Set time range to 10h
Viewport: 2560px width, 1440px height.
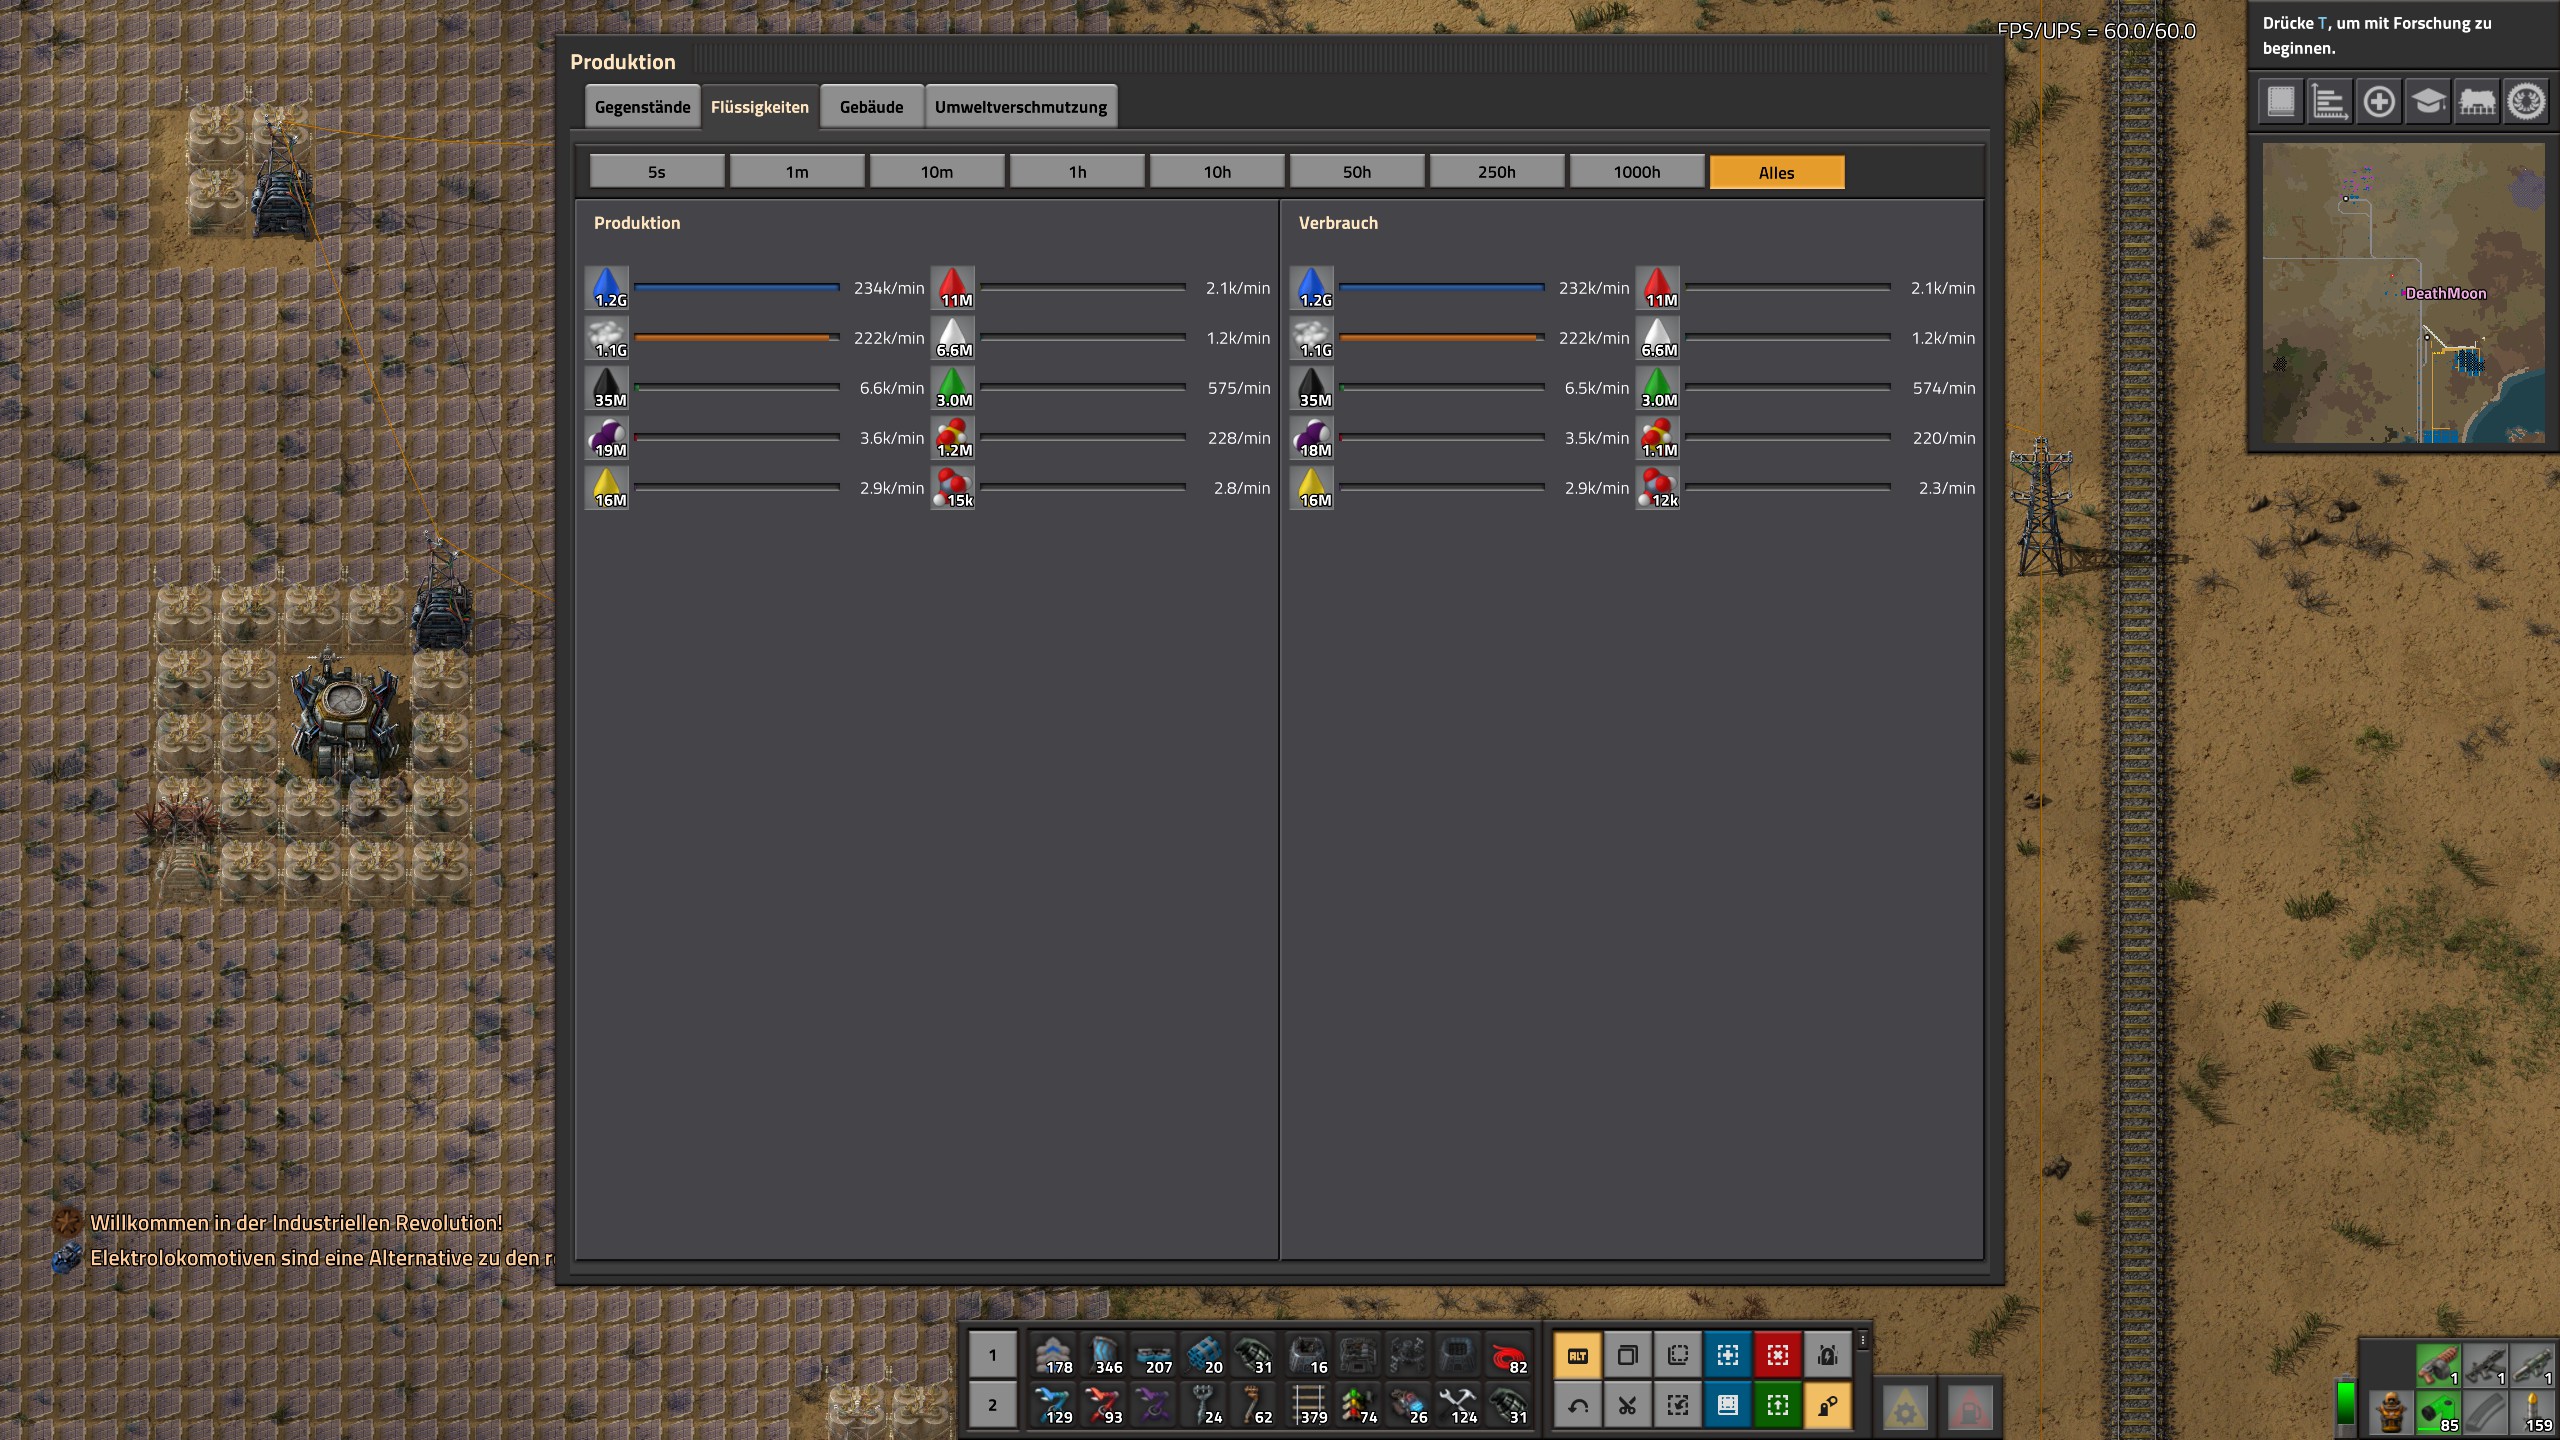point(1217,172)
